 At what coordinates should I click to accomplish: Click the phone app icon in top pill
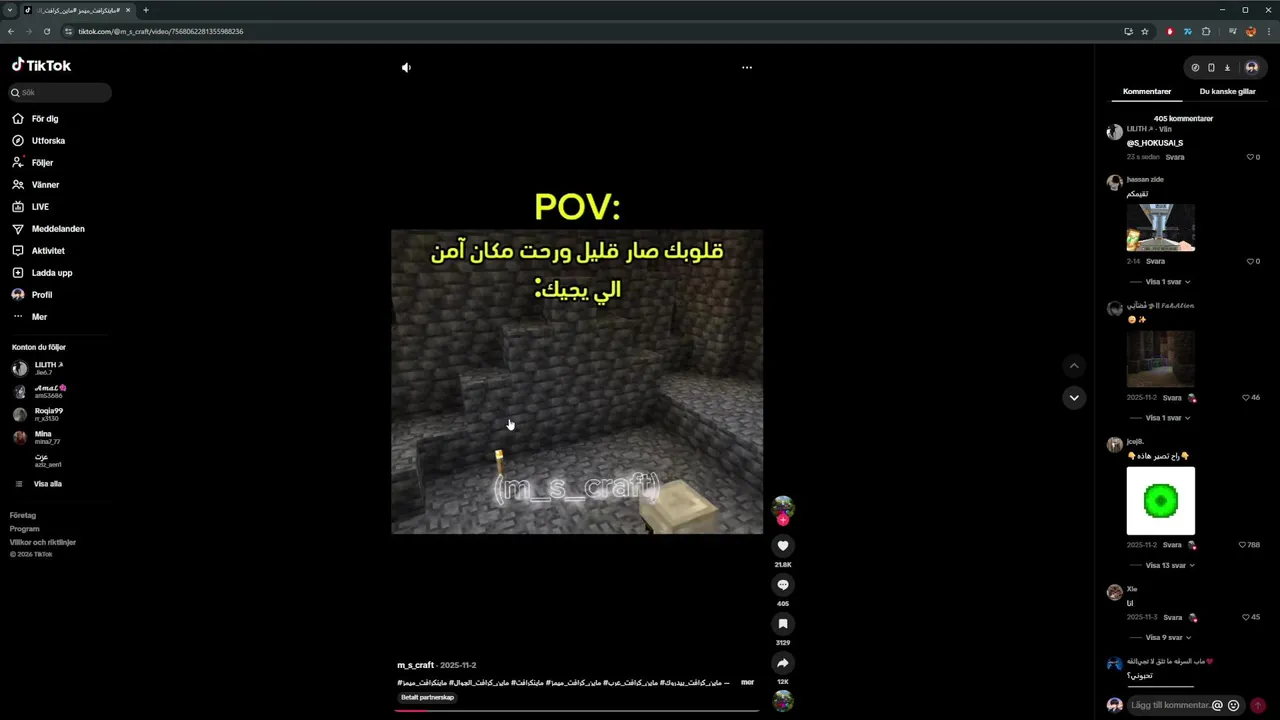pos(1211,68)
